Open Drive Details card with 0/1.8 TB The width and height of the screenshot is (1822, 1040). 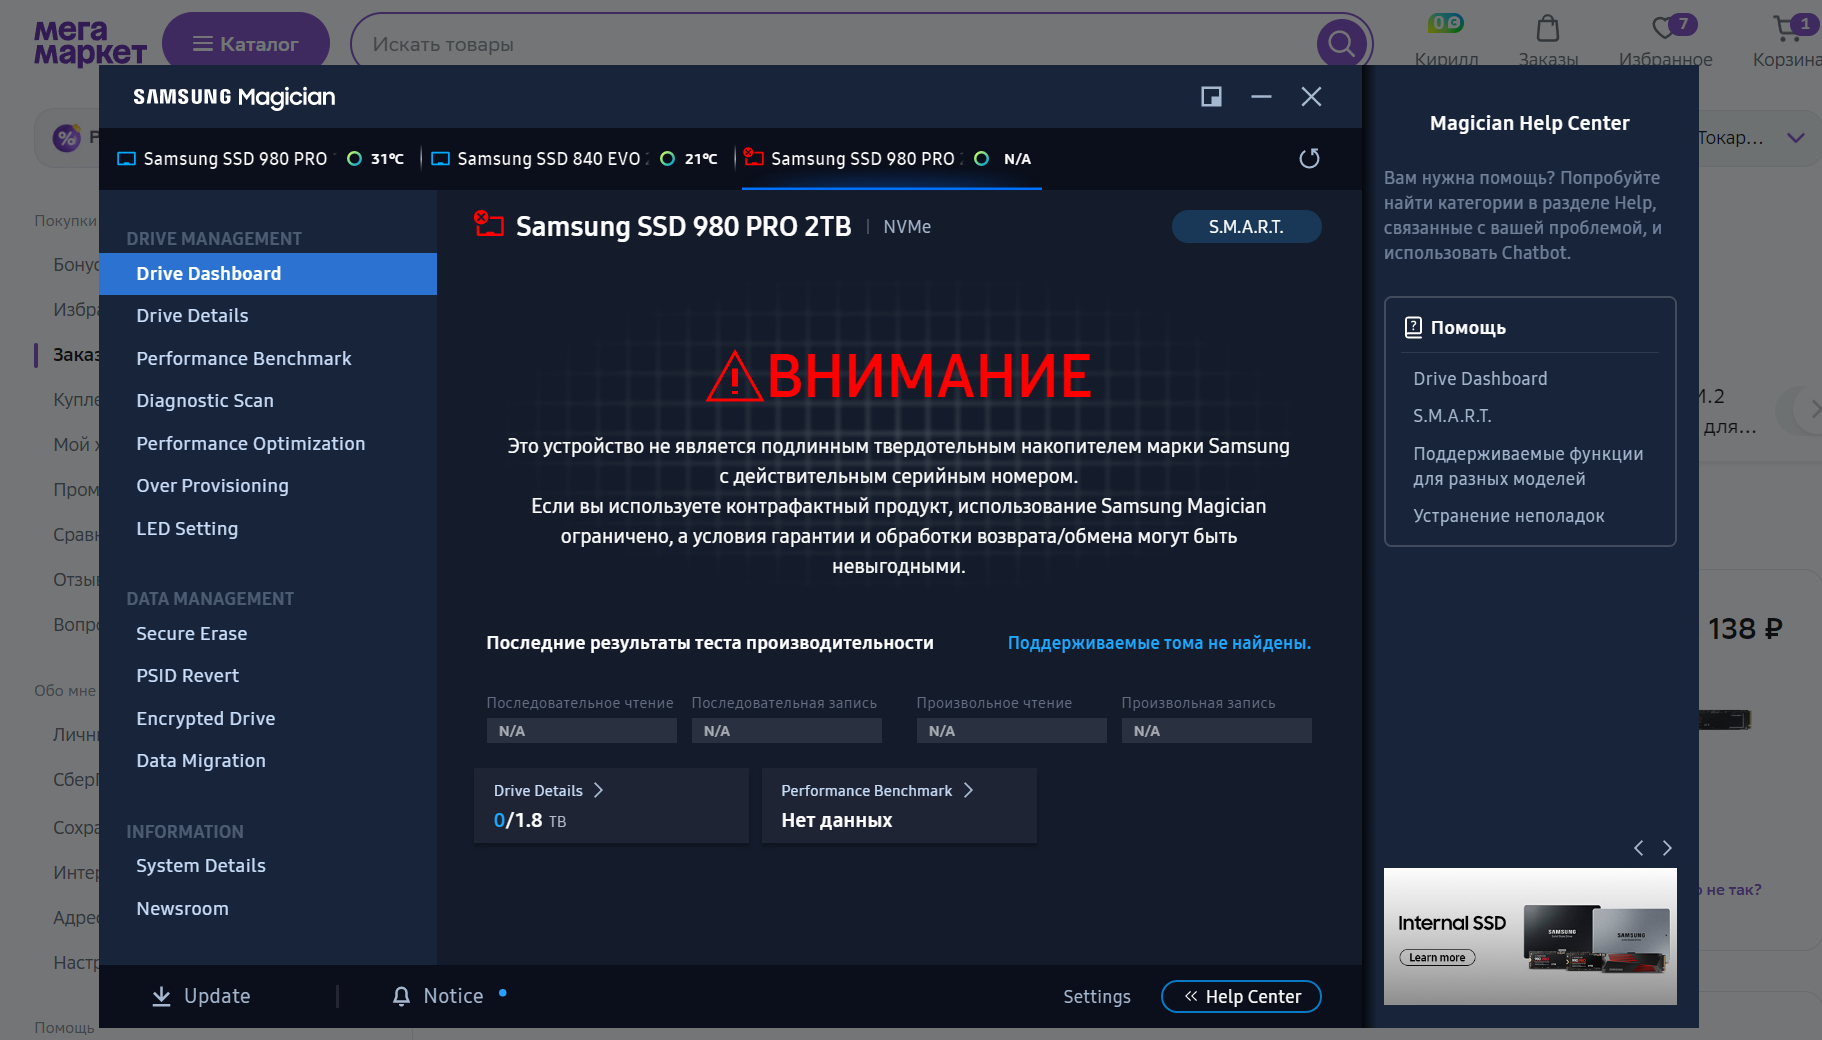tap(611, 806)
